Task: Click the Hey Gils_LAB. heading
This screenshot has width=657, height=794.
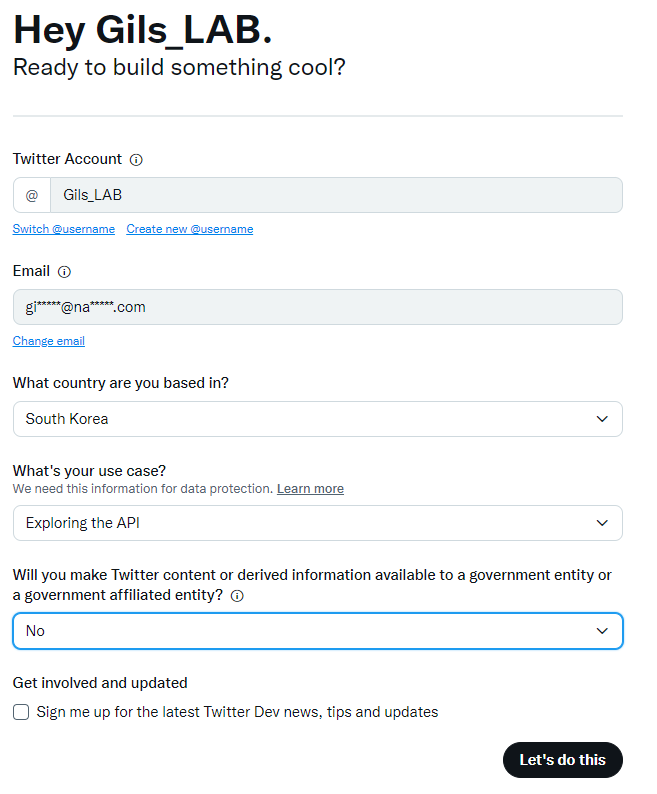Action: [x=143, y=31]
